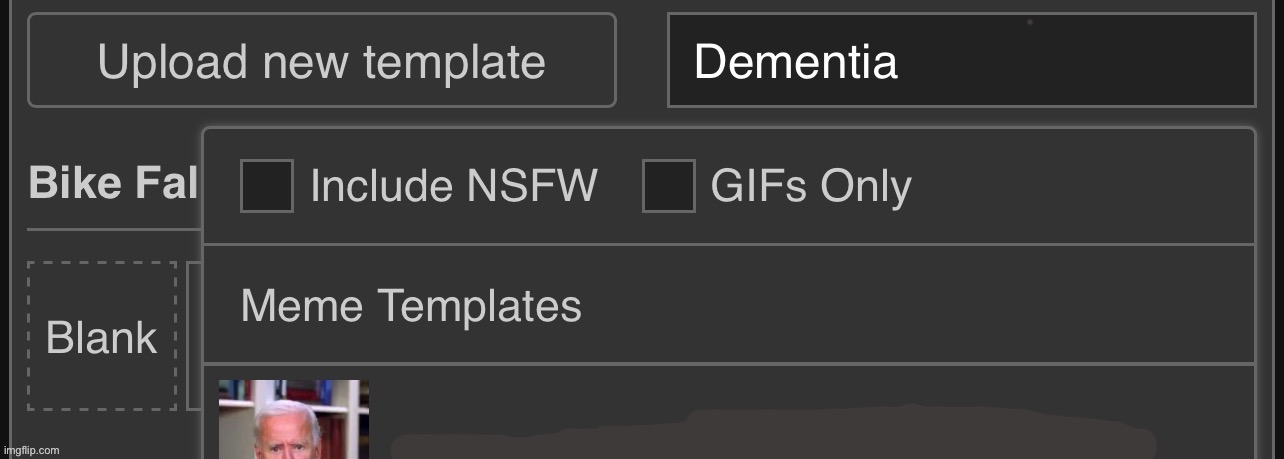This screenshot has height=459, width=1284.
Task: Tick the GIFs Only checkbox
Action: [x=669, y=186]
